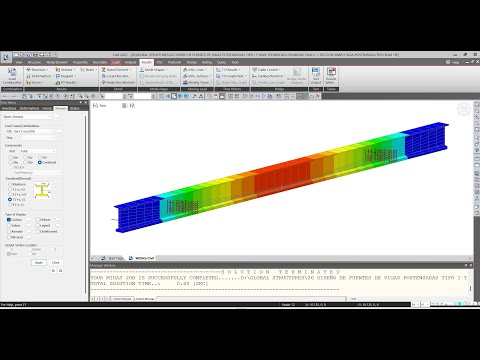Screen dimensions: 480x360
Task: Switch to the Deformations panel tab
Action: (29, 108)
